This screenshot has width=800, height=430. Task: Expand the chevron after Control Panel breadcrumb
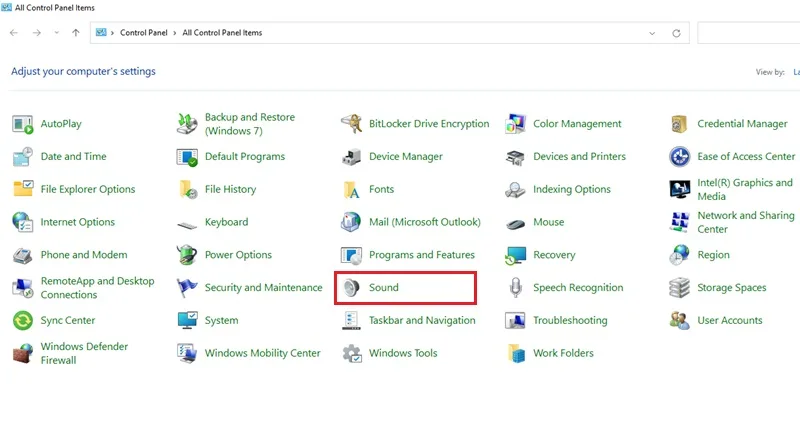click(174, 33)
